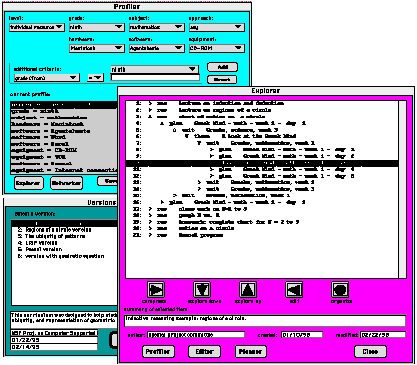Open the software dropdown in Profiler
This screenshot has width=417, height=365.
coord(156,48)
